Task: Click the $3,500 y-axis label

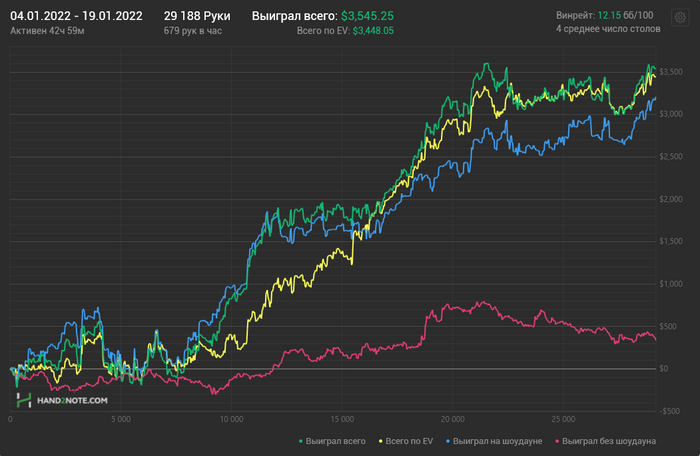Action: pyautogui.click(x=671, y=72)
